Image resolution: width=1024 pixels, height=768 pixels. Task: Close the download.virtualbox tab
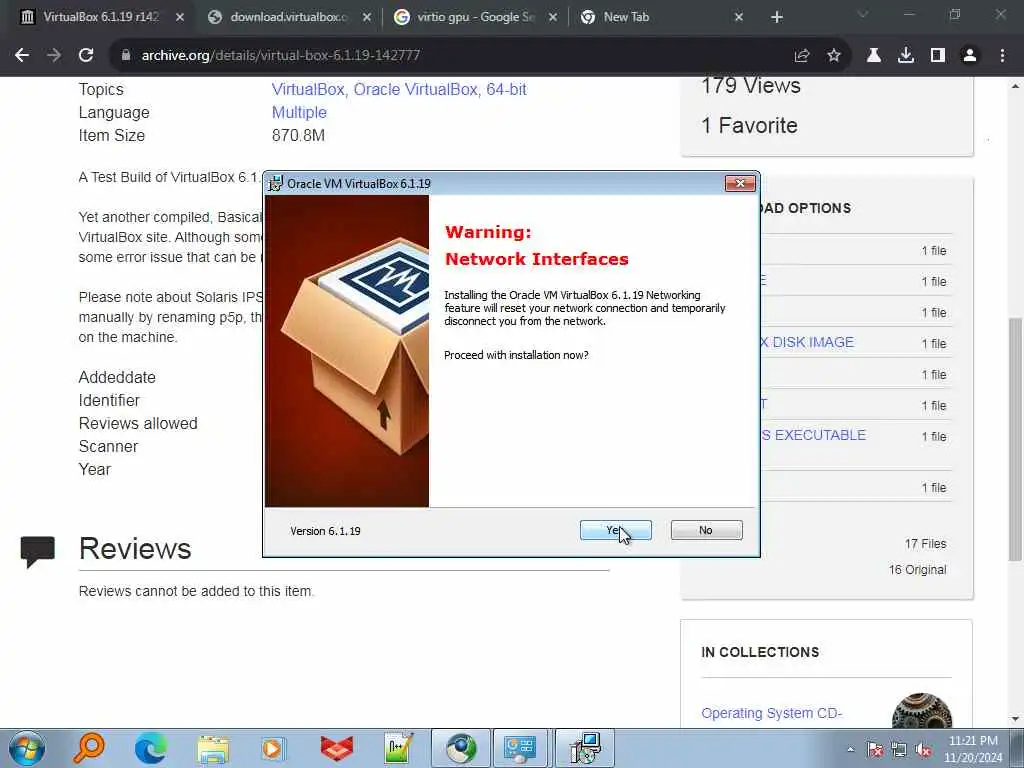[366, 17]
